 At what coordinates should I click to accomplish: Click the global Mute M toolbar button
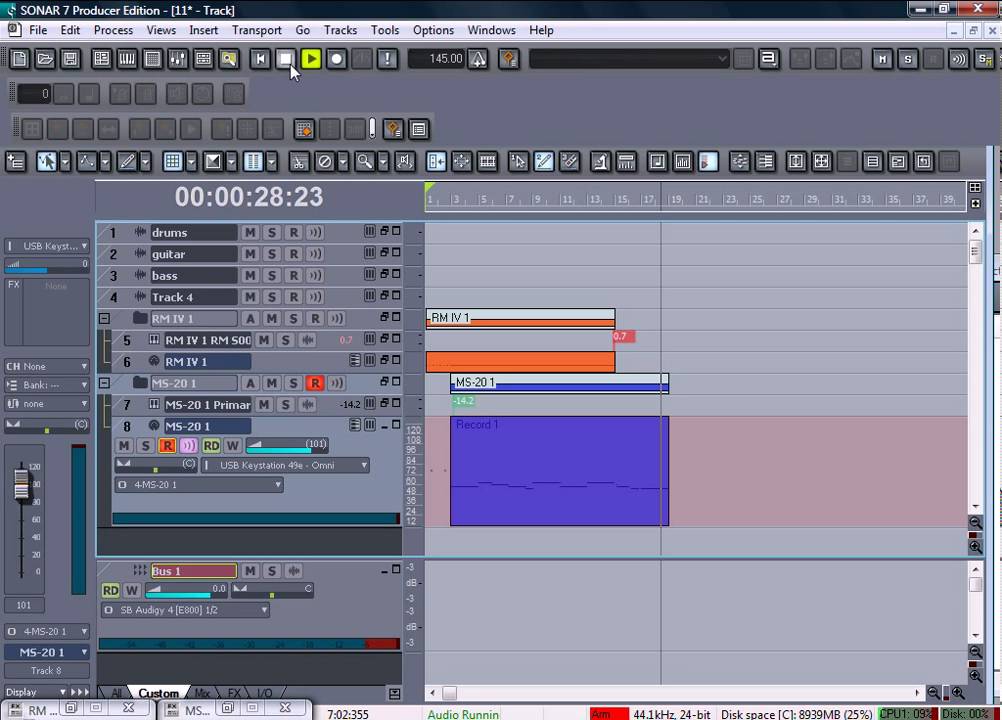pyautogui.click(x=883, y=59)
